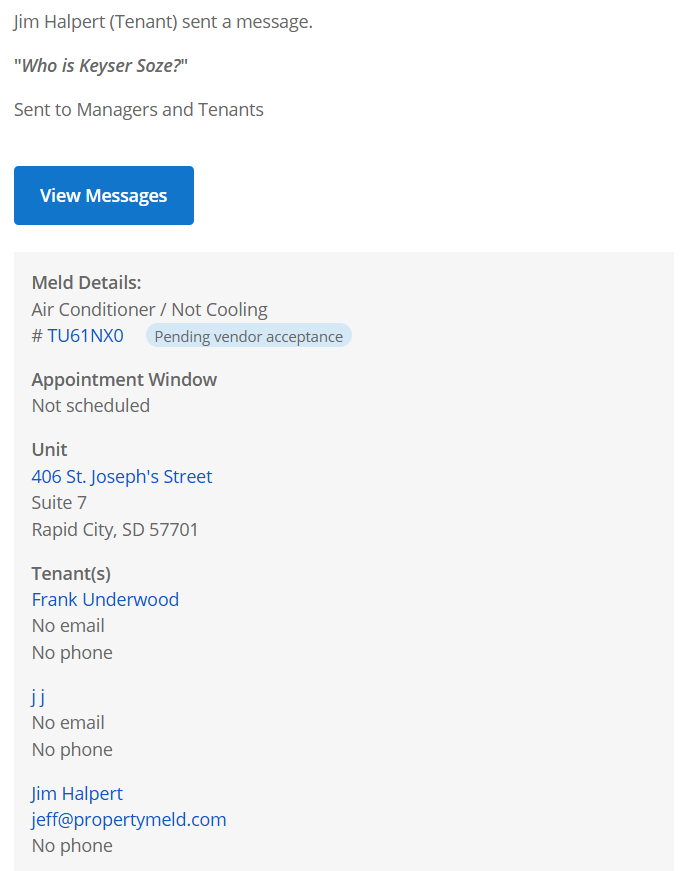Click the Tenant(s) heading
Viewport: 681px width, 871px height.
(x=71, y=573)
